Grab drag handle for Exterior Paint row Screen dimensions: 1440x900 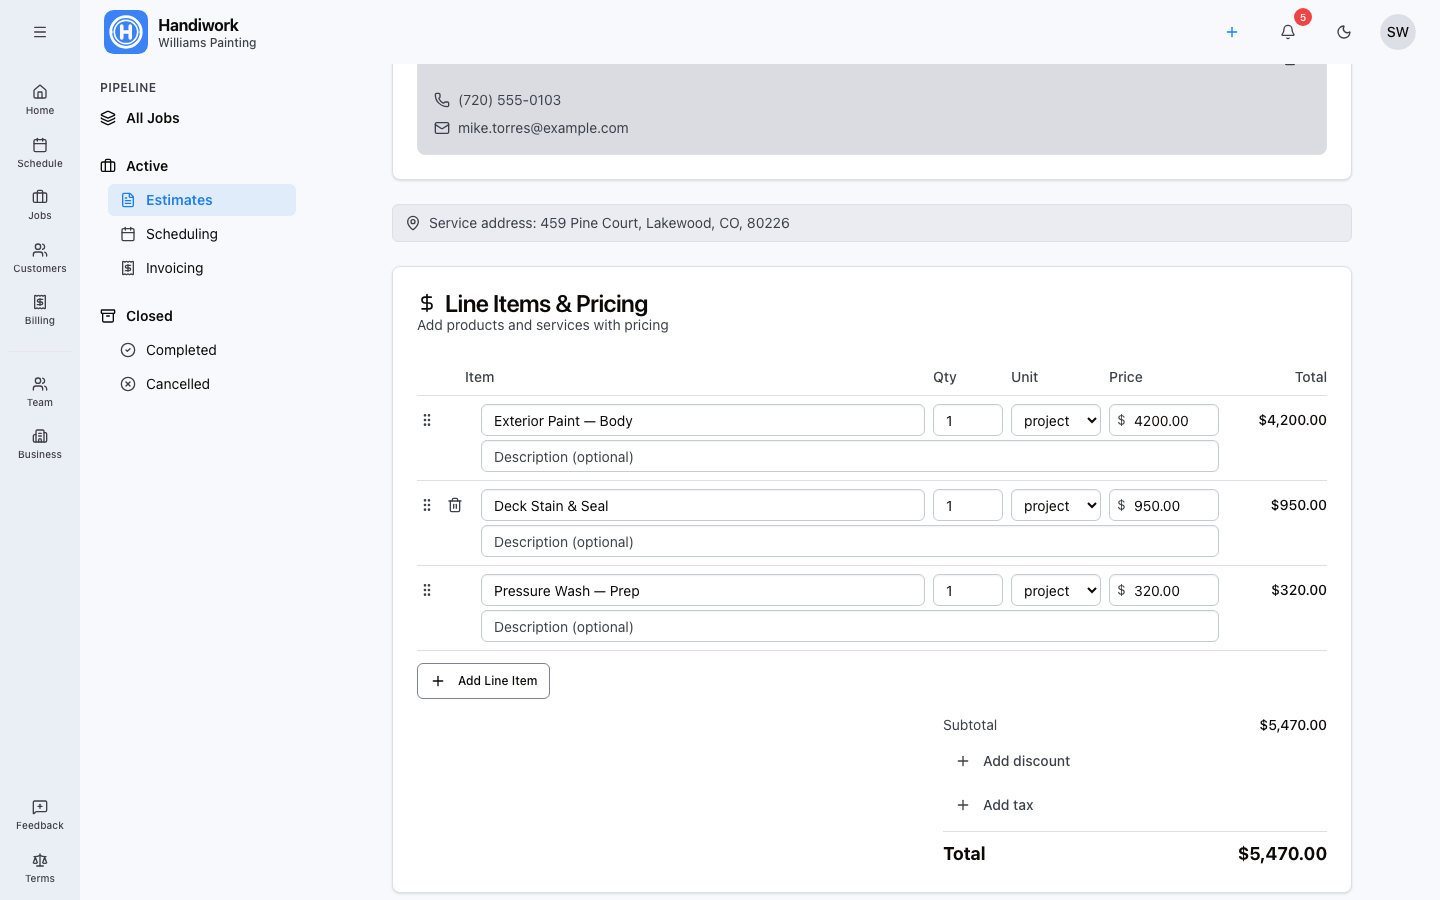tap(427, 420)
